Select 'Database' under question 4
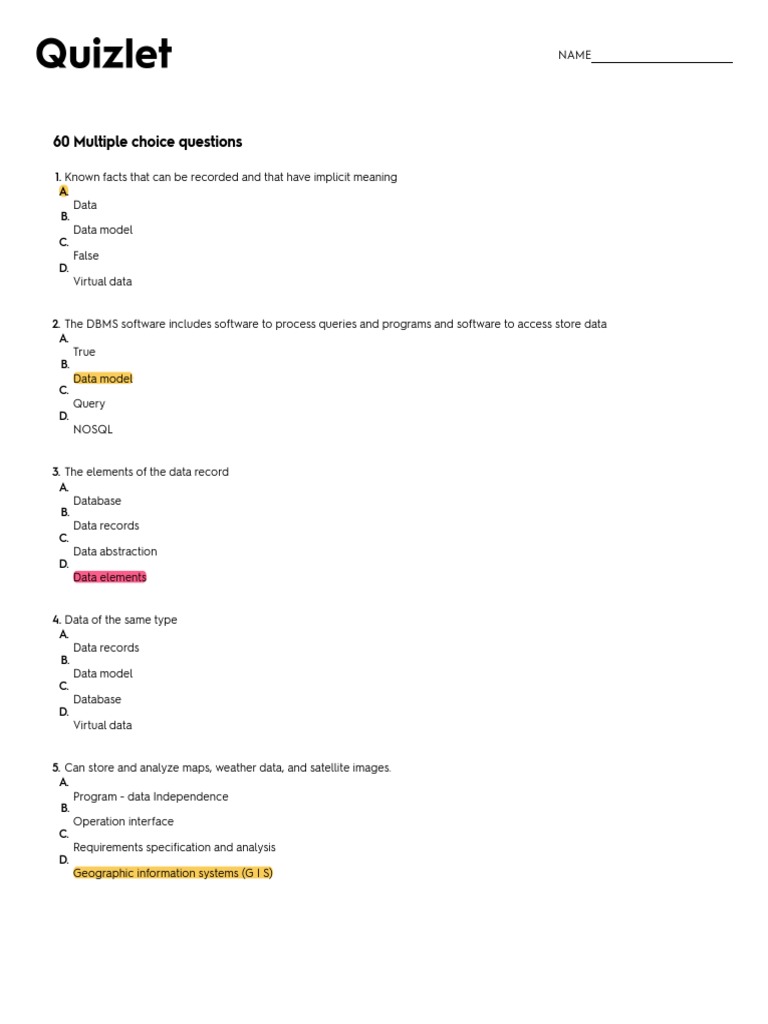Image resolution: width=768 pixels, height=1024 pixels. [97, 700]
